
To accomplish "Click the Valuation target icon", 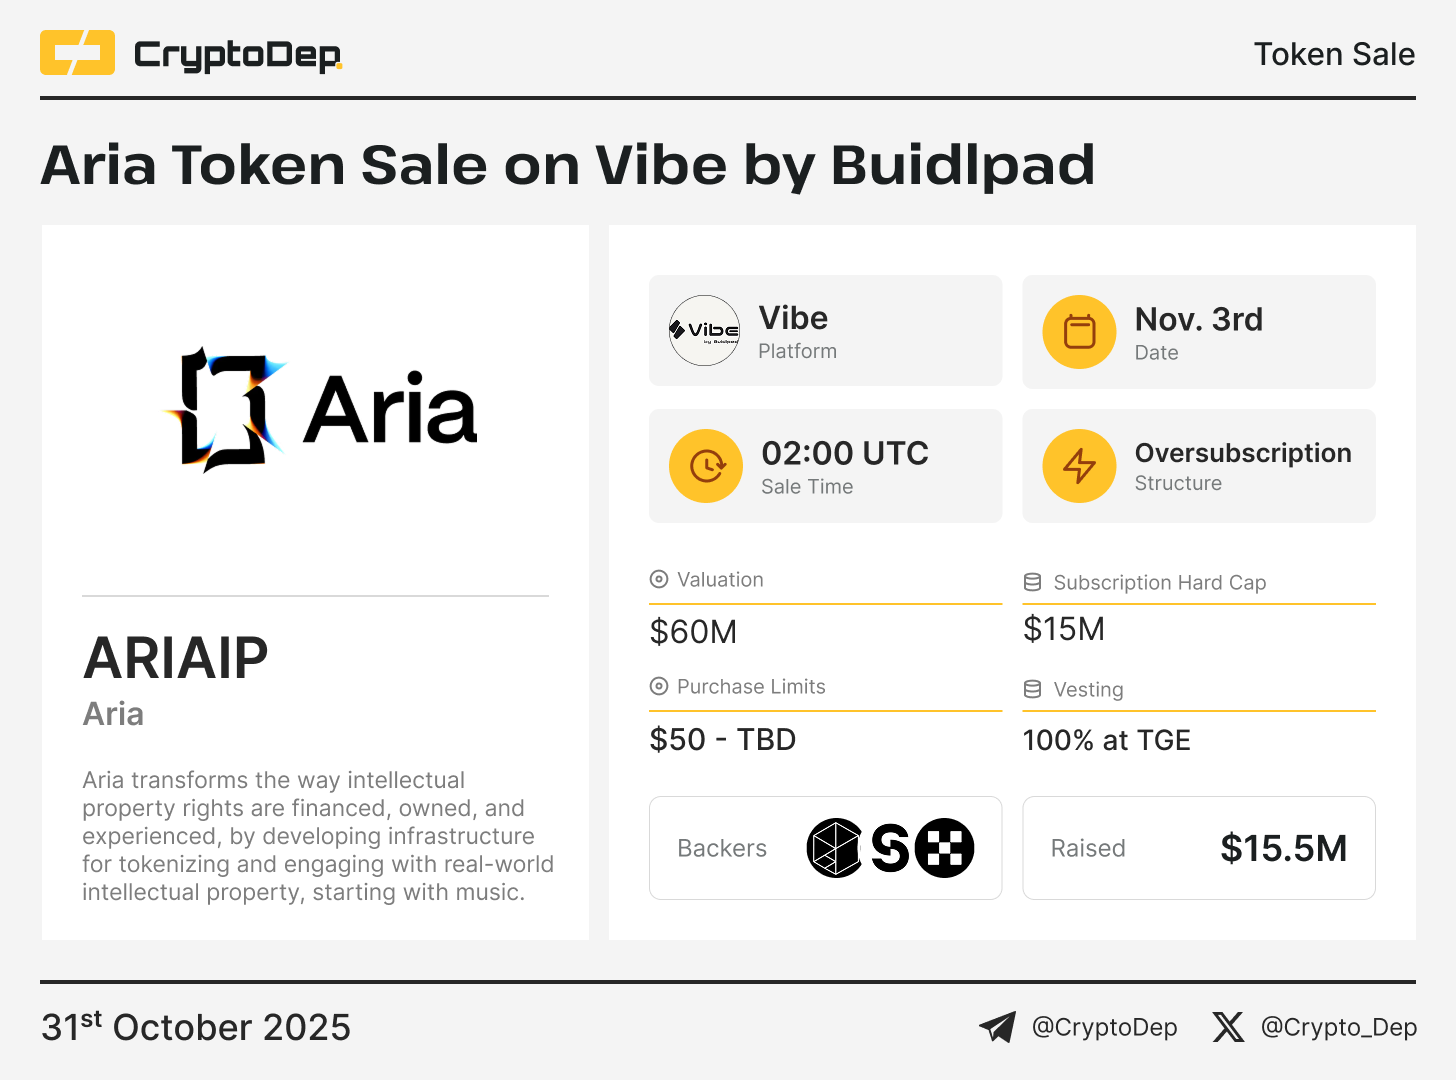I will point(659,579).
